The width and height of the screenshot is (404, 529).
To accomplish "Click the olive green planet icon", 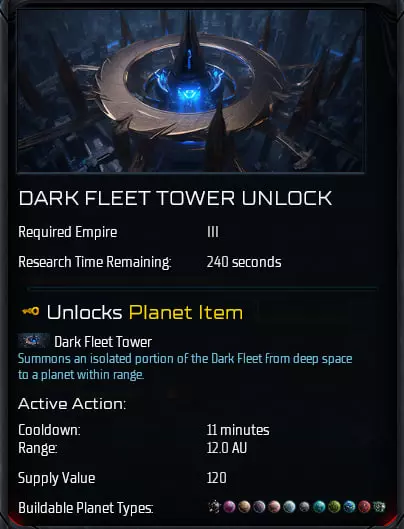I will 334,506.
